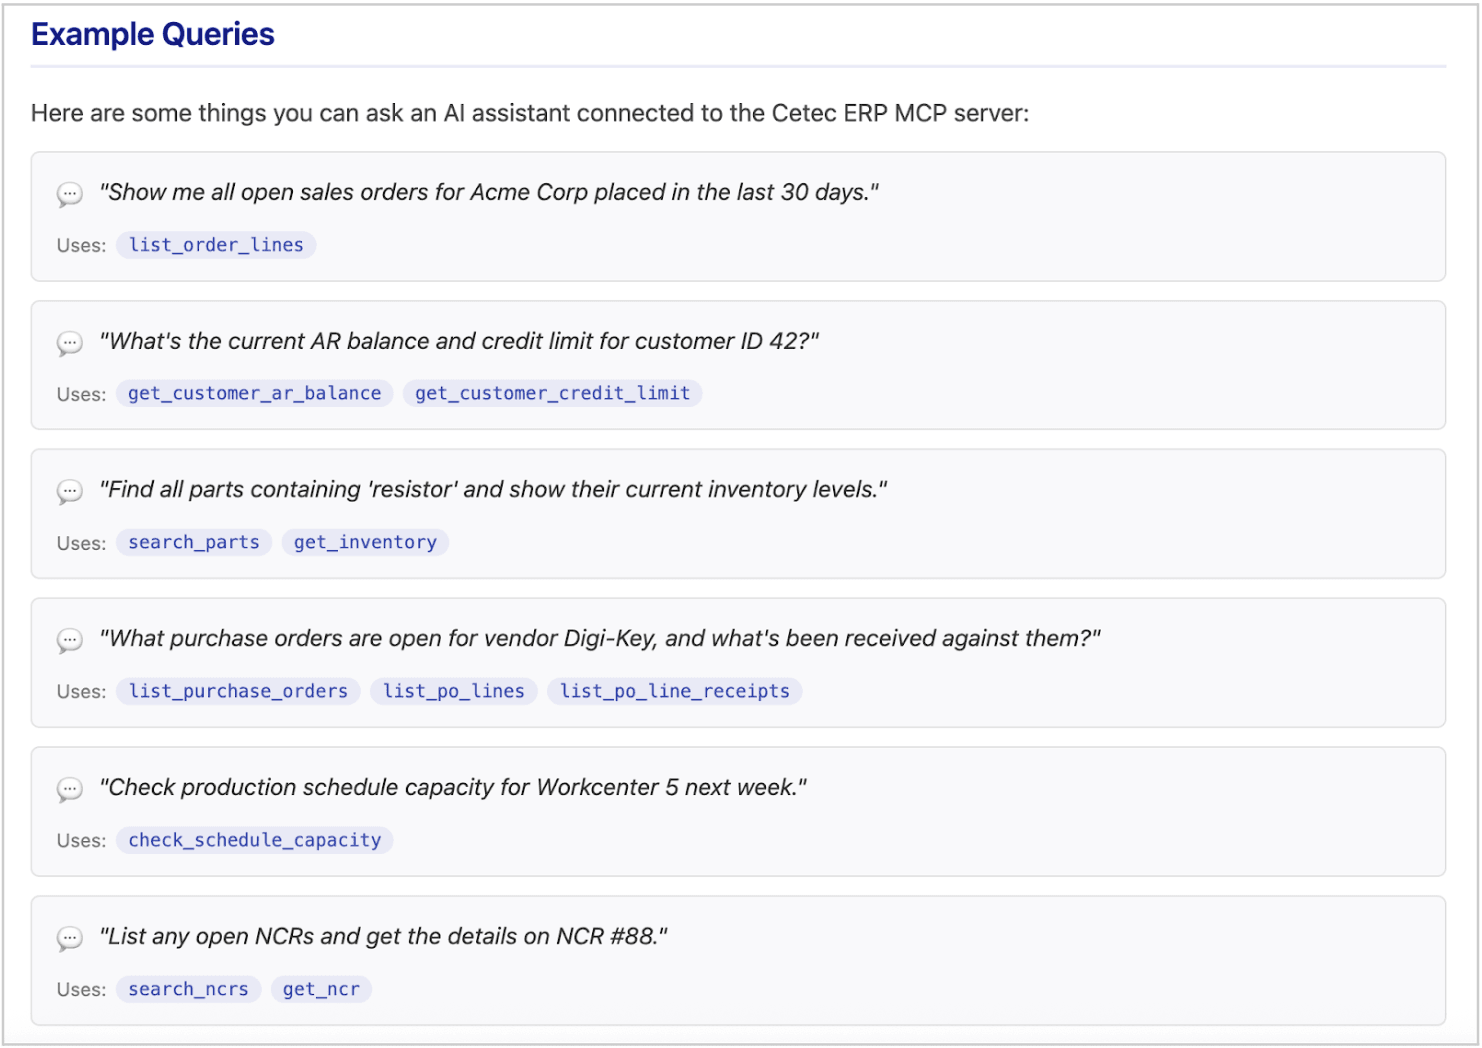Screen dimensions: 1482x1048
Task: Click the check_schedule_capacity tag
Action: coord(254,840)
